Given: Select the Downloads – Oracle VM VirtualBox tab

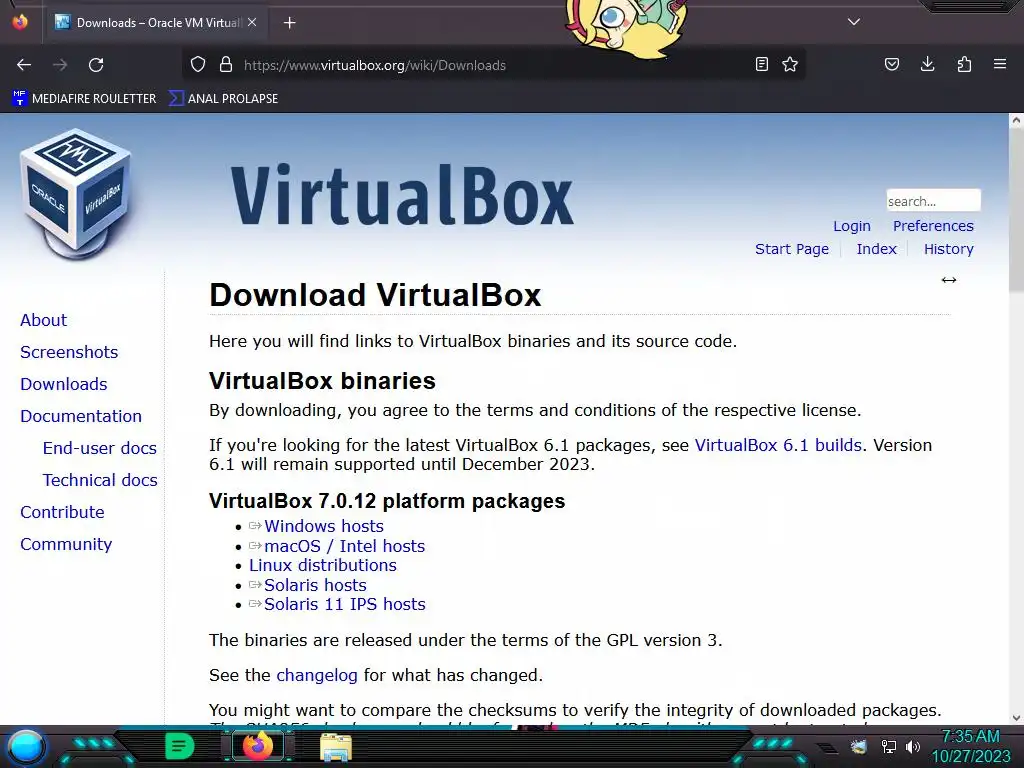Looking at the screenshot, I should (x=156, y=22).
